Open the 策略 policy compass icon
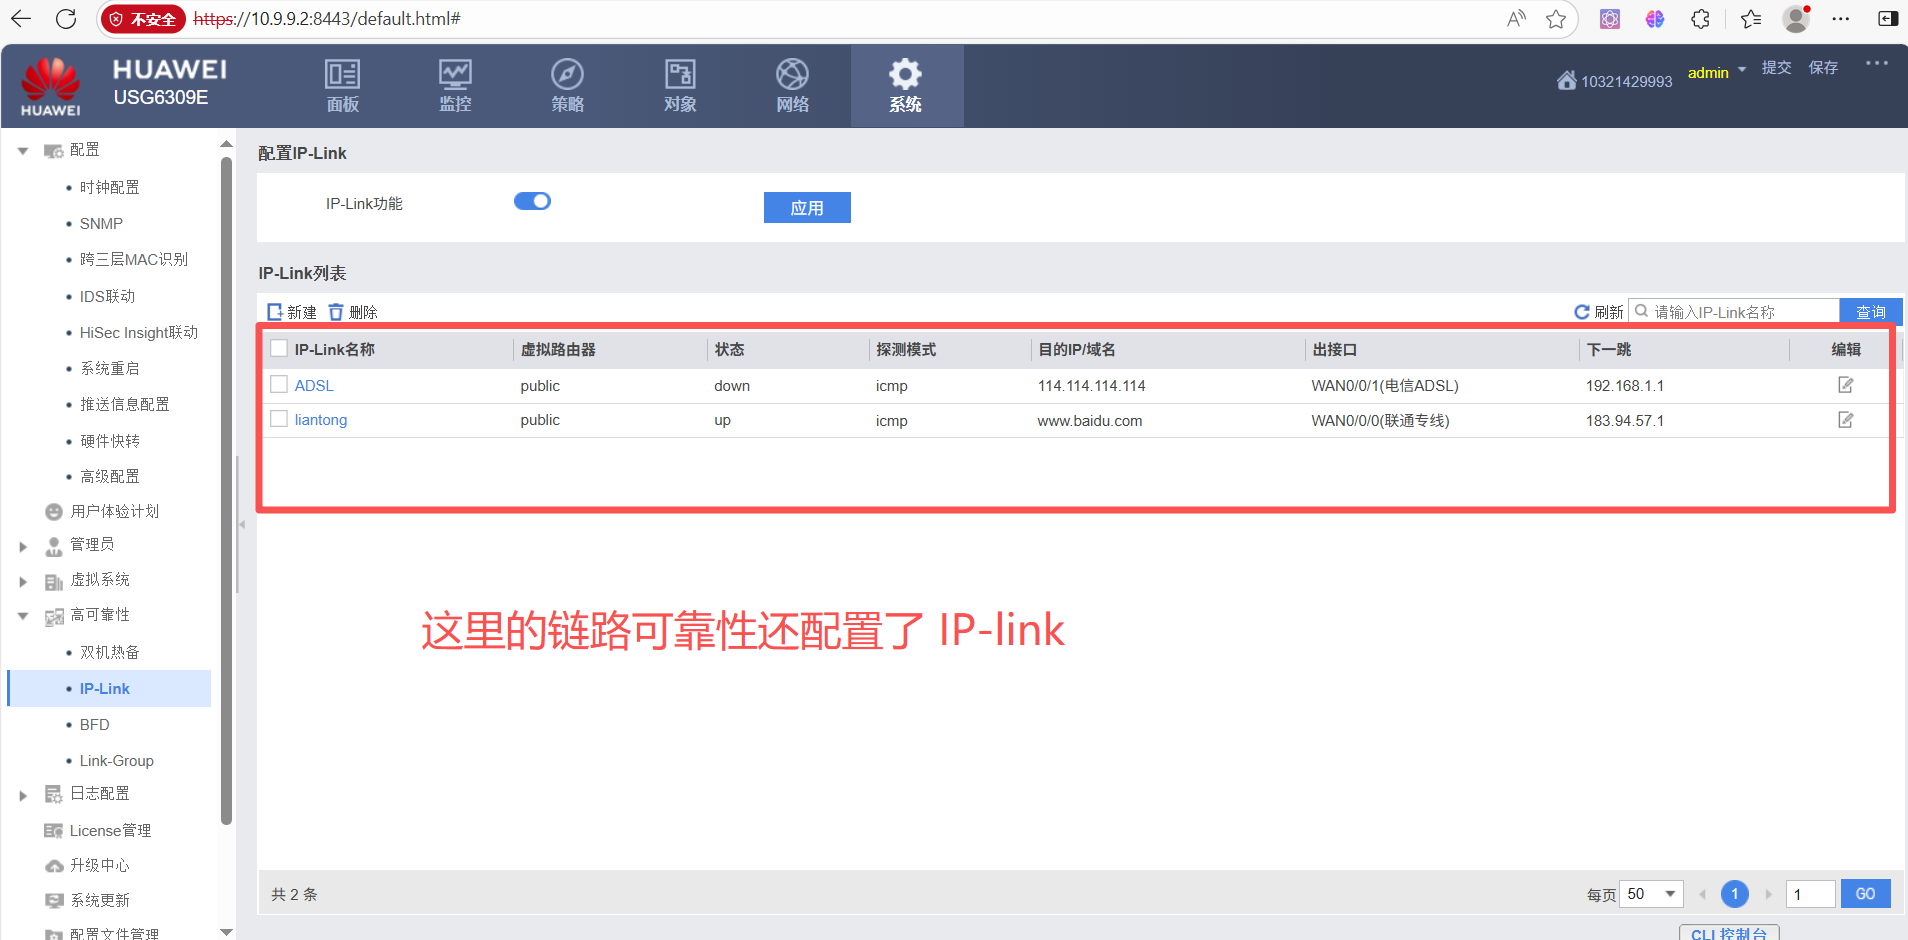This screenshot has height=940, width=1908. pyautogui.click(x=567, y=76)
